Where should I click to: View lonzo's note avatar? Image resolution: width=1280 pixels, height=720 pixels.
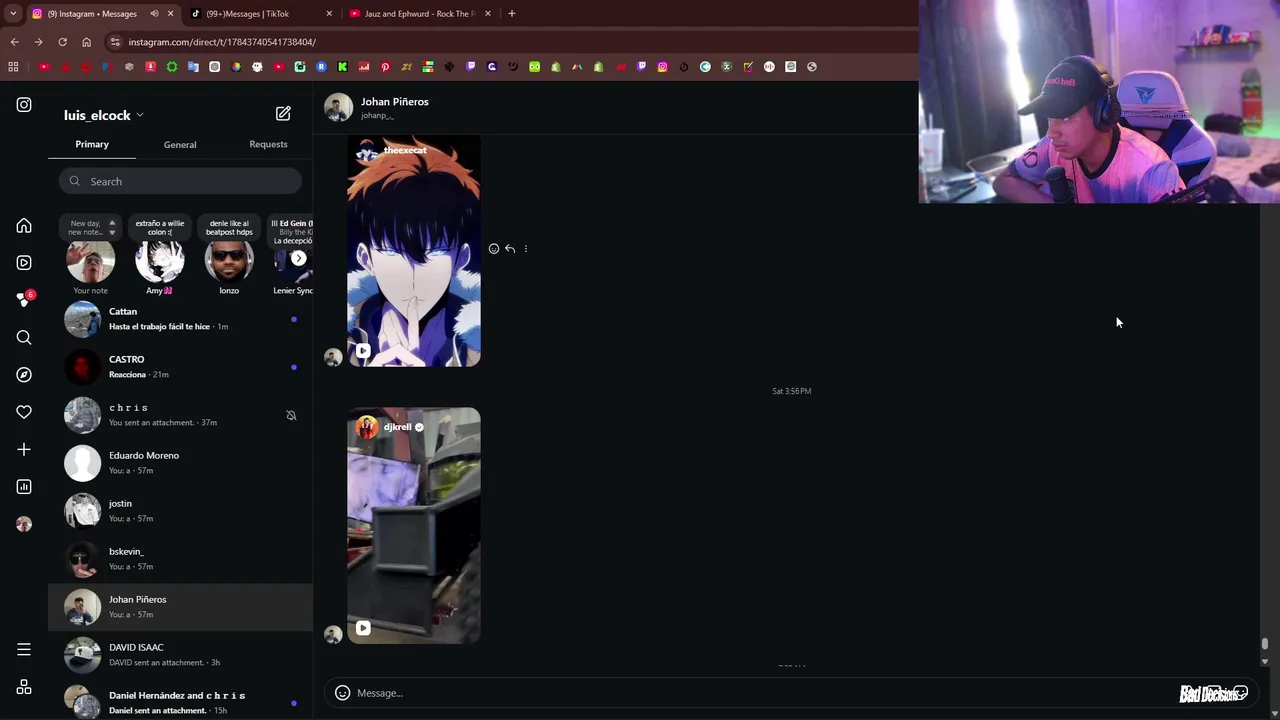point(229,260)
